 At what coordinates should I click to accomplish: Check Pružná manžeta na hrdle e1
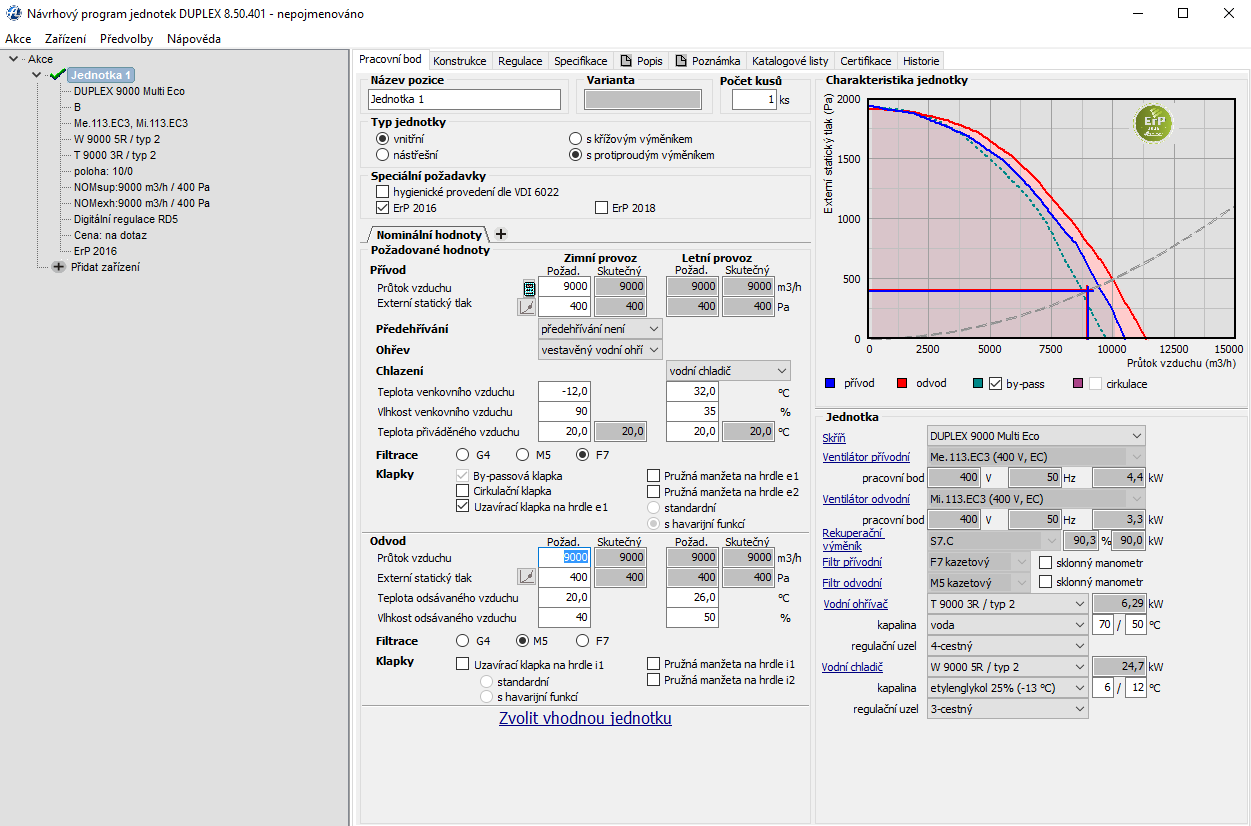[x=654, y=476]
